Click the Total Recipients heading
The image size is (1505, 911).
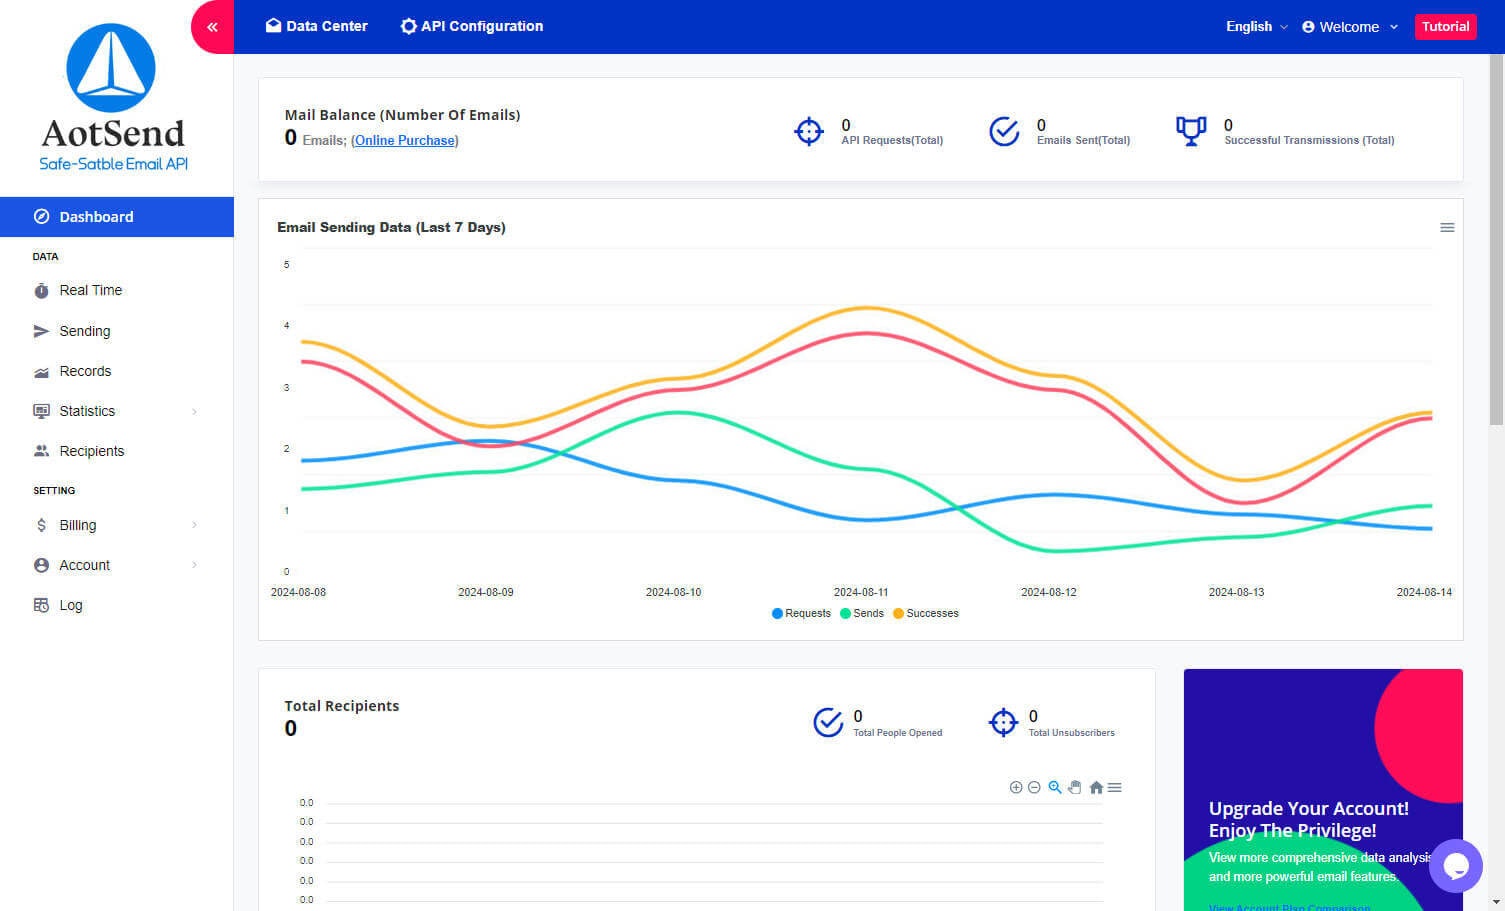341,706
